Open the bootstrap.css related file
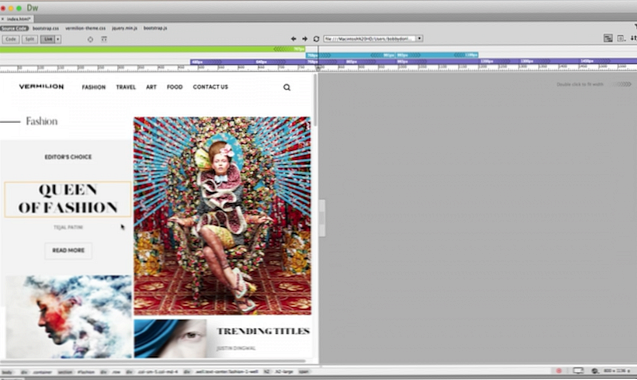The image size is (637, 380). [x=46, y=28]
